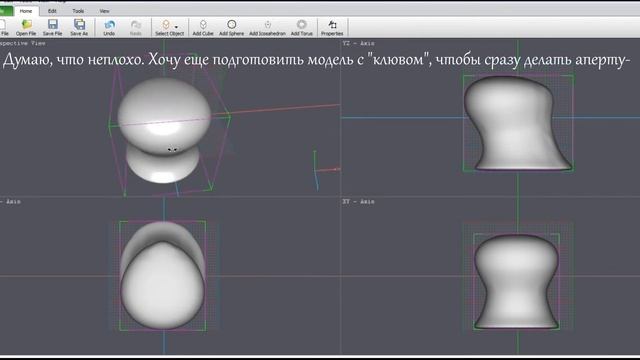Click the XY - Axis viewport label

coord(358,202)
